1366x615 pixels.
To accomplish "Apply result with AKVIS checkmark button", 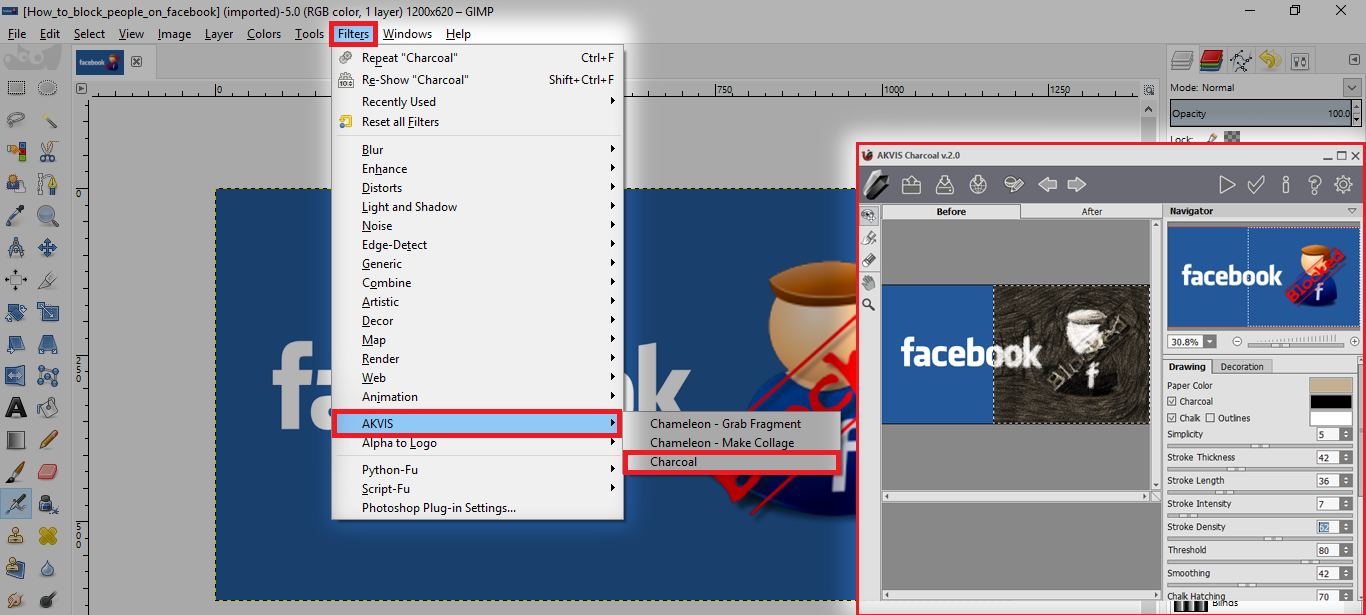I will [1256, 184].
